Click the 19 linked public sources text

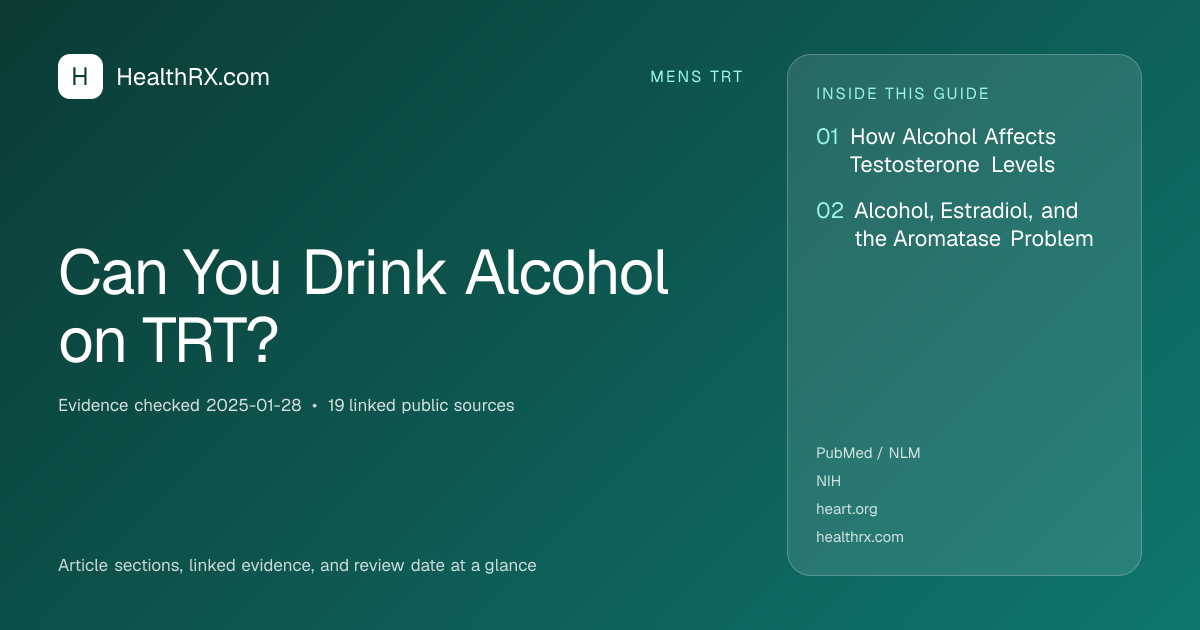[421, 406]
